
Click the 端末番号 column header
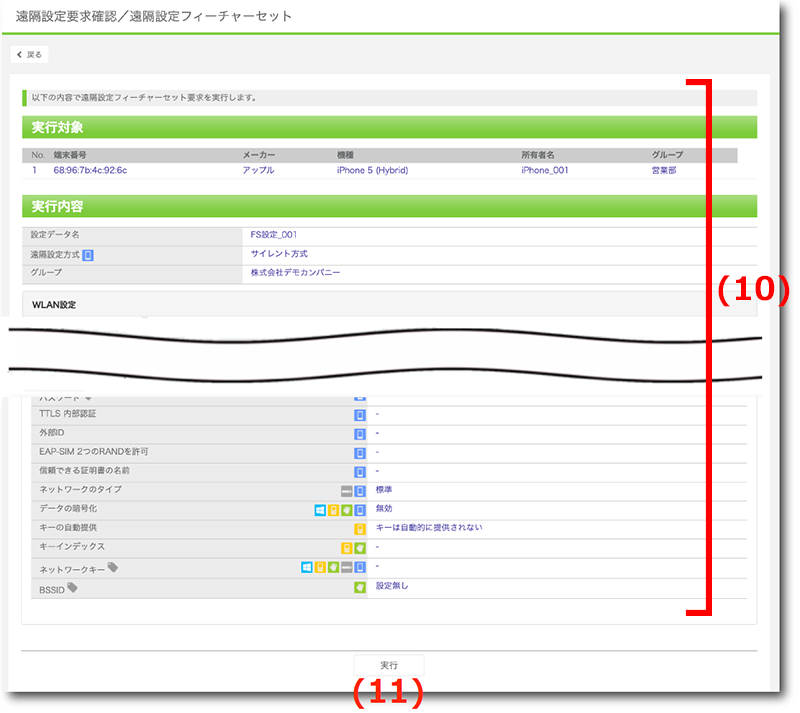tap(70, 155)
